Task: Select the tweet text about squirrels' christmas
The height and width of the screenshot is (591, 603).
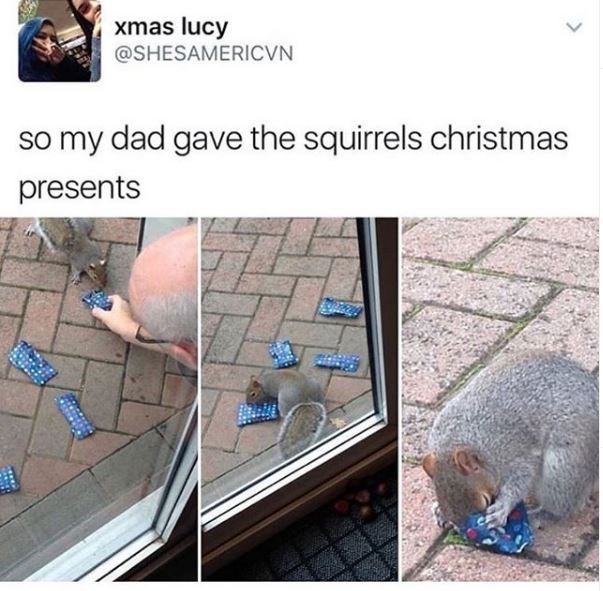Action: click(x=293, y=163)
